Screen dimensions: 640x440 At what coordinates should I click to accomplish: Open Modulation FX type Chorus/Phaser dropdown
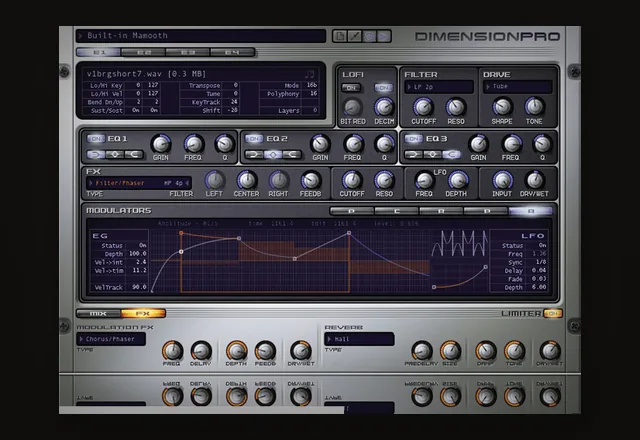(111, 339)
